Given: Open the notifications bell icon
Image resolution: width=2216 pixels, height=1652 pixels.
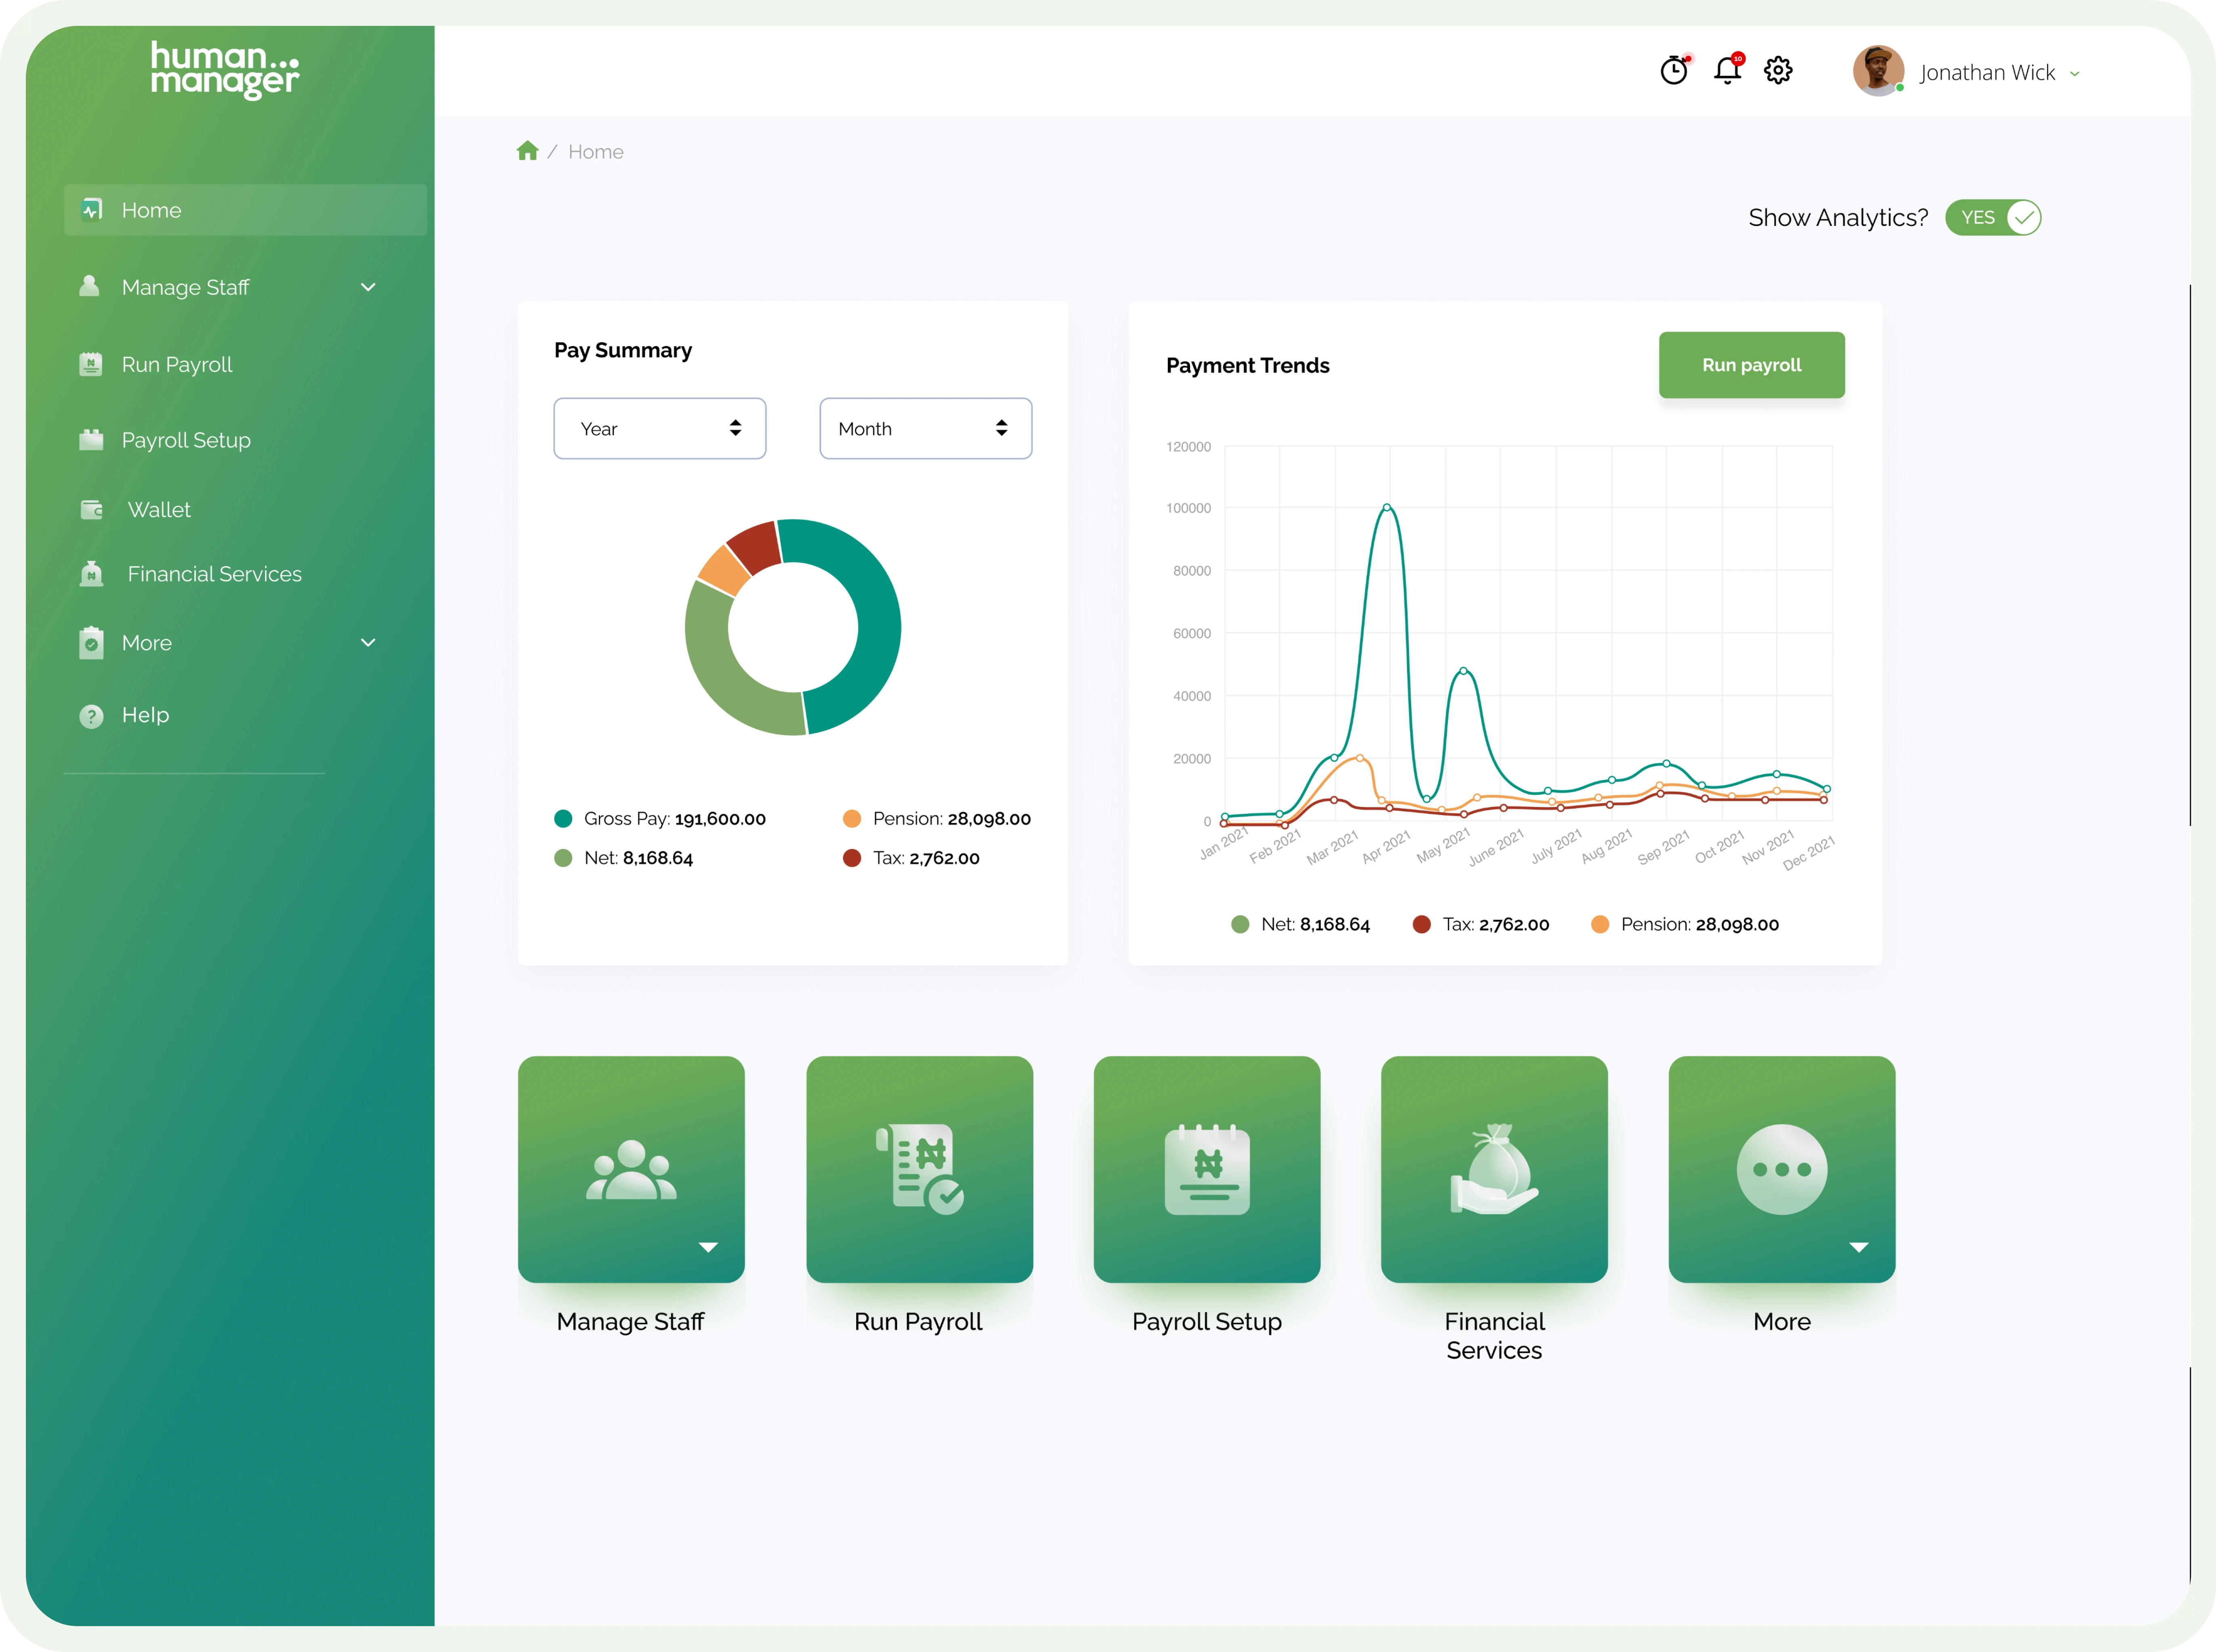Looking at the screenshot, I should click(1727, 69).
